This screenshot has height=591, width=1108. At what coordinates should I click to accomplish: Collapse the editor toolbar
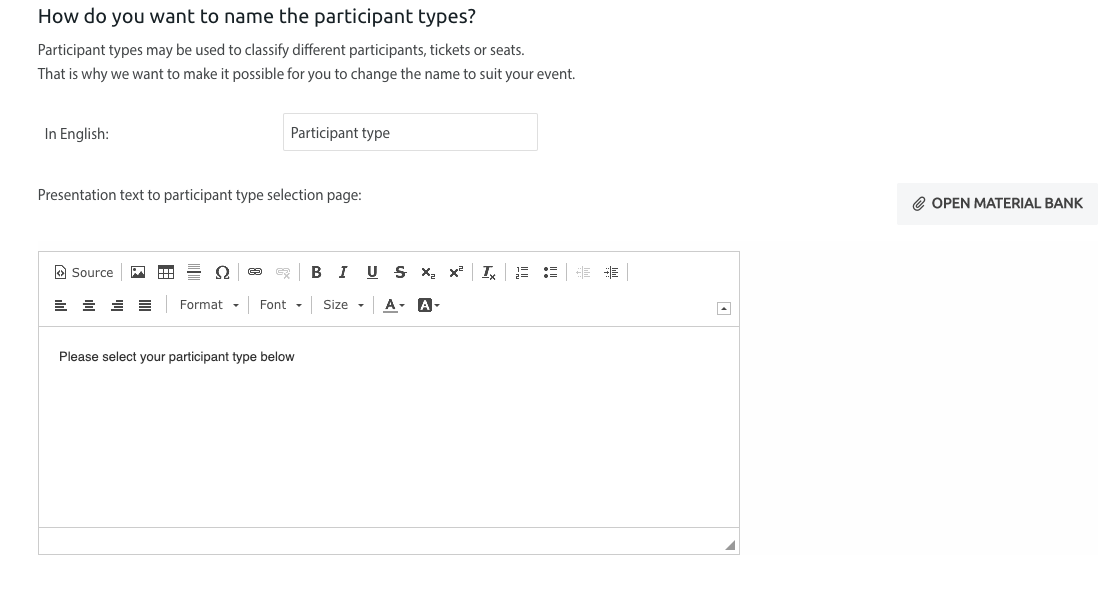[x=724, y=308]
